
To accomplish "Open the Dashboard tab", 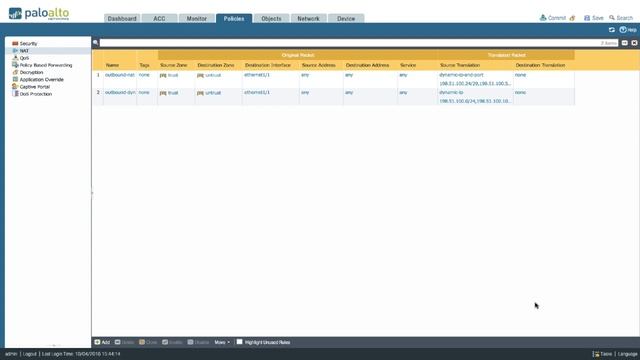I will click(x=122, y=18).
